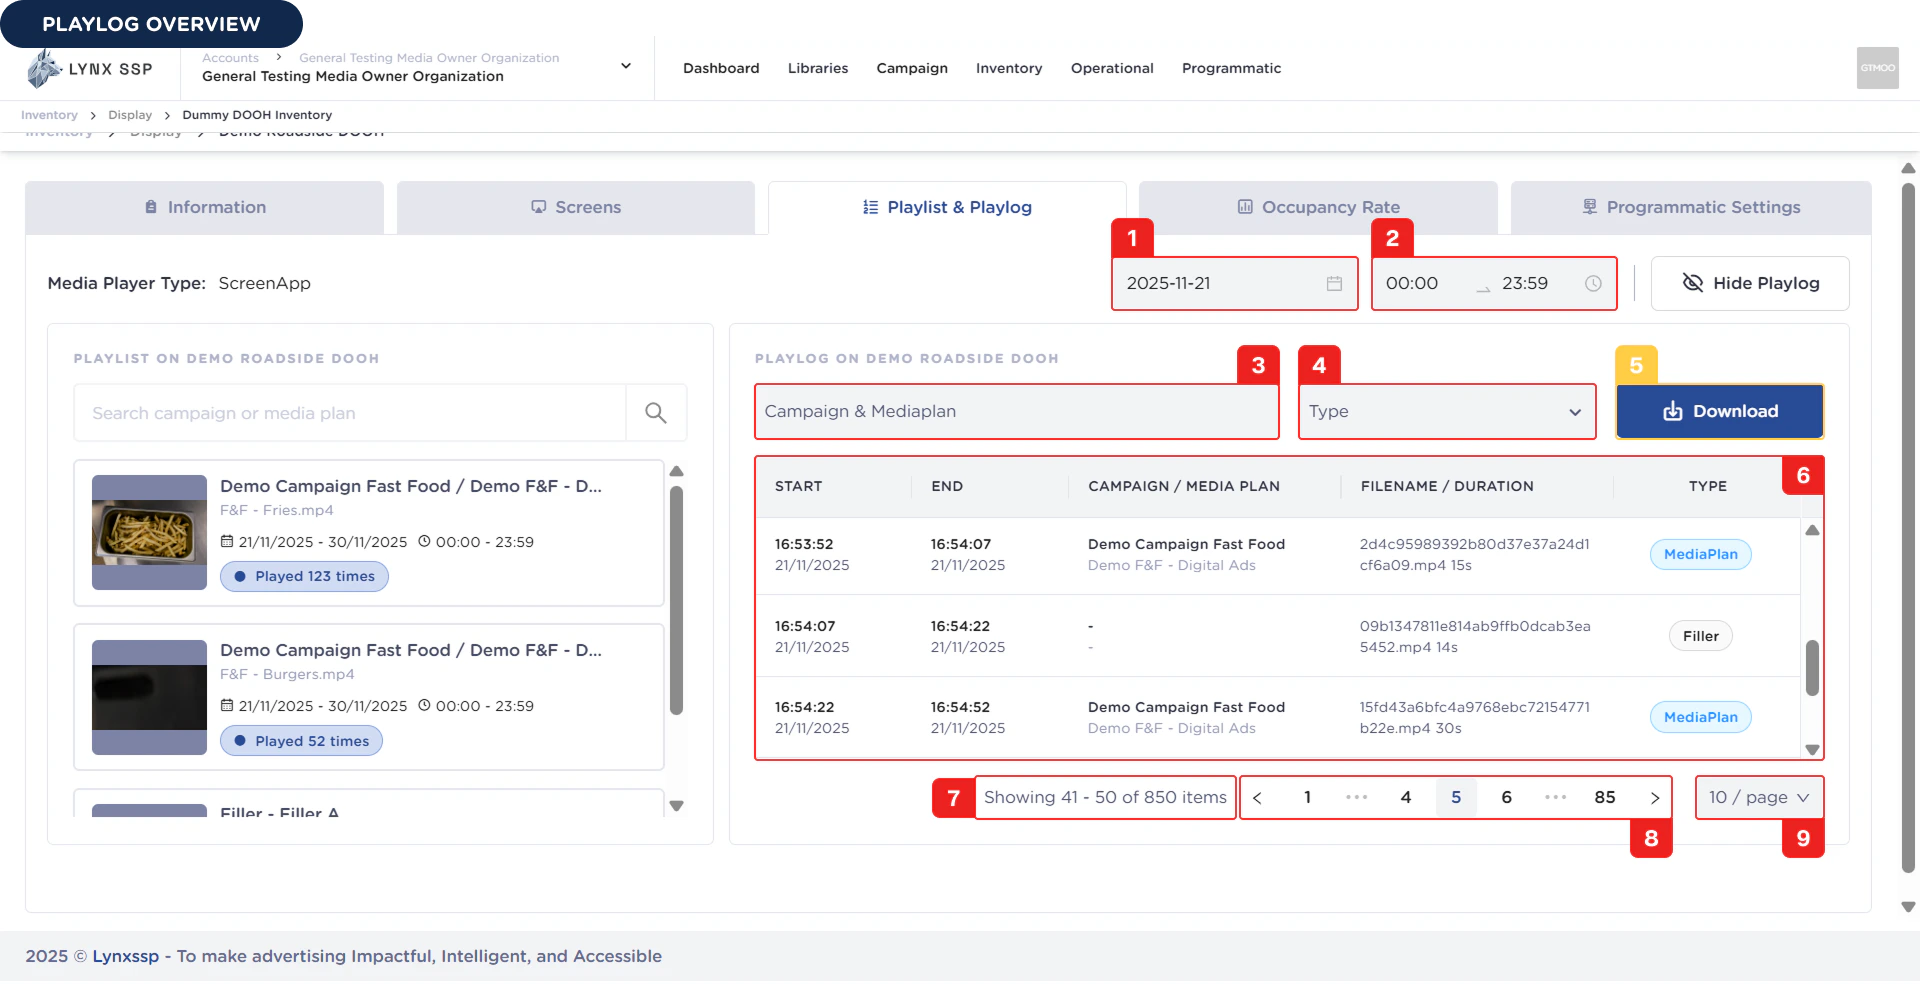Screen dimensions: 1920x984
Task: Open the Programmatic menu
Action: coord(1231,68)
